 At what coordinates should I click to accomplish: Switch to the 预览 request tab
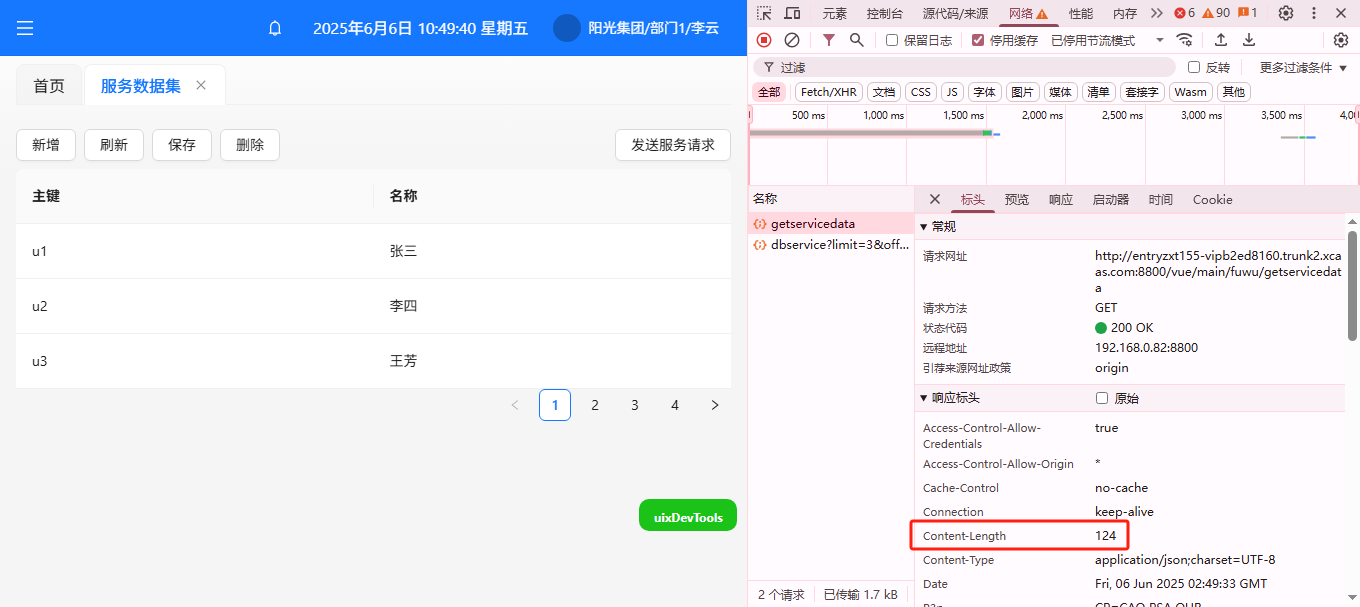(x=1016, y=199)
